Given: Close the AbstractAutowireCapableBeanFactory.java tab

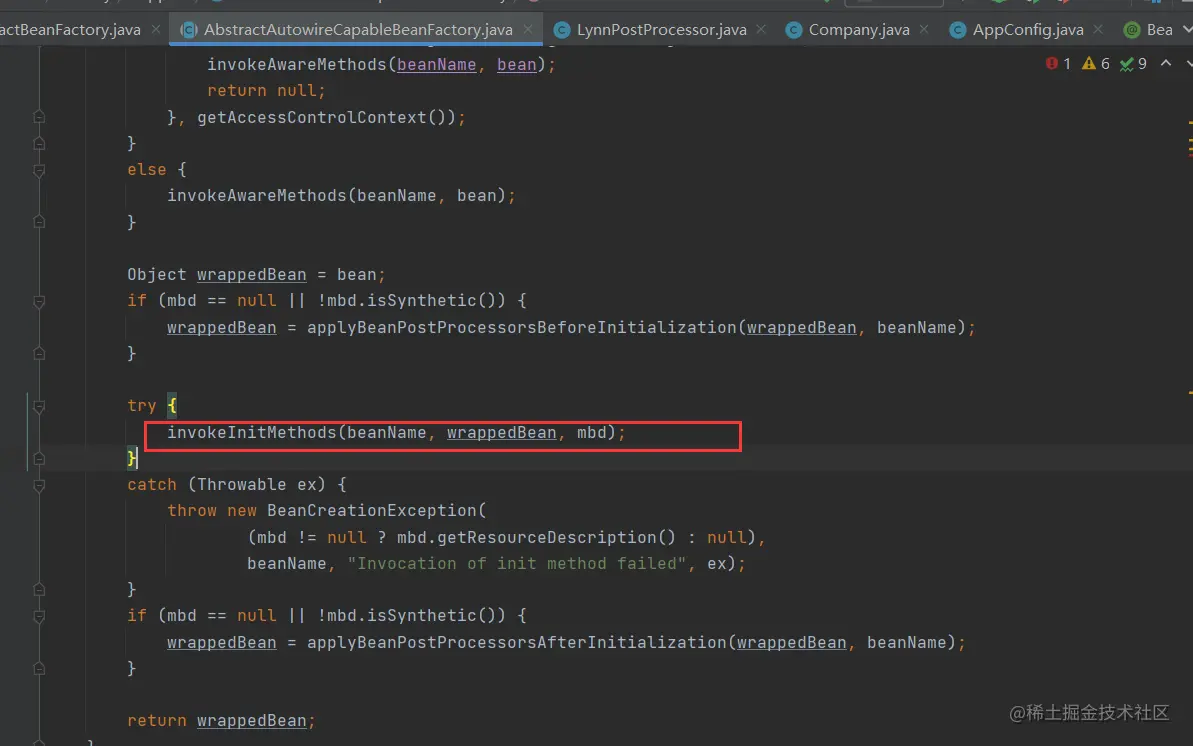Looking at the screenshot, I should [x=528, y=30].
